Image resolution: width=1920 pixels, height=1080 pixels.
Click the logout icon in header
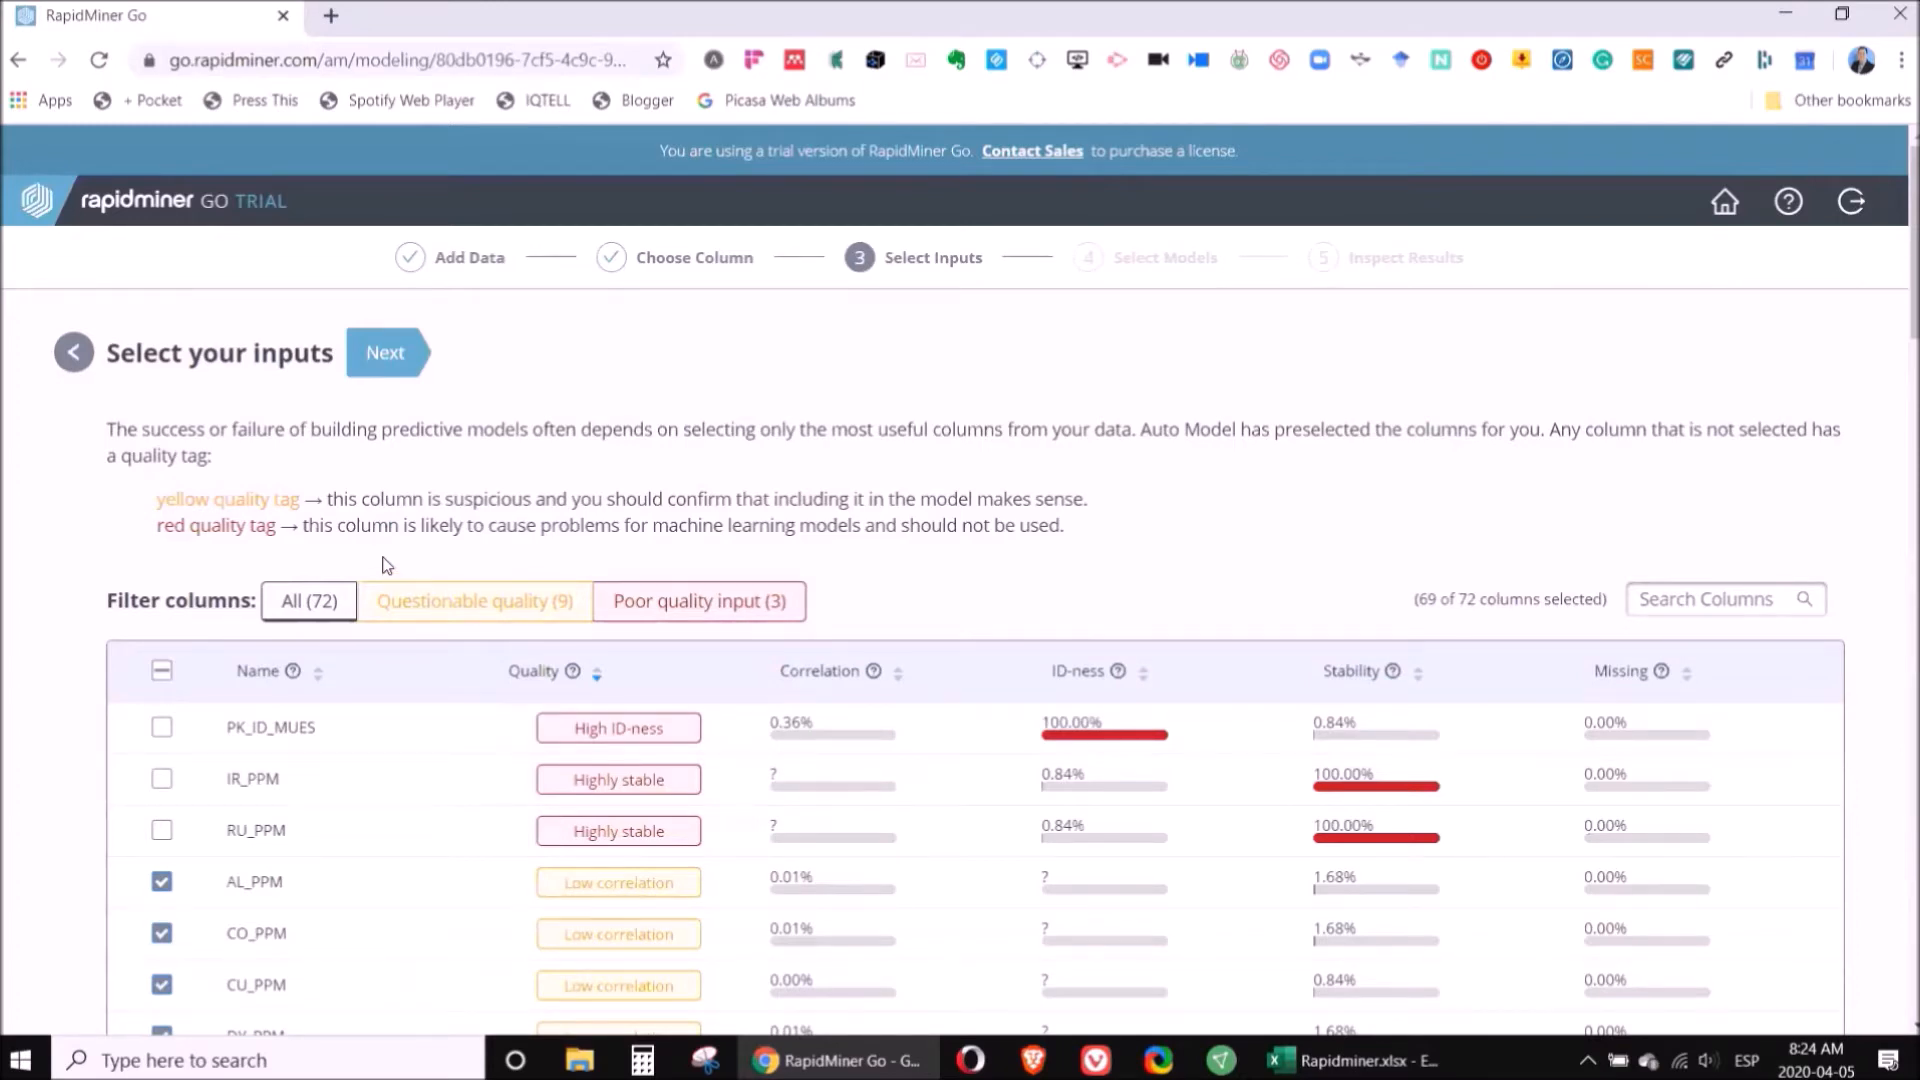pos(1851,201)
